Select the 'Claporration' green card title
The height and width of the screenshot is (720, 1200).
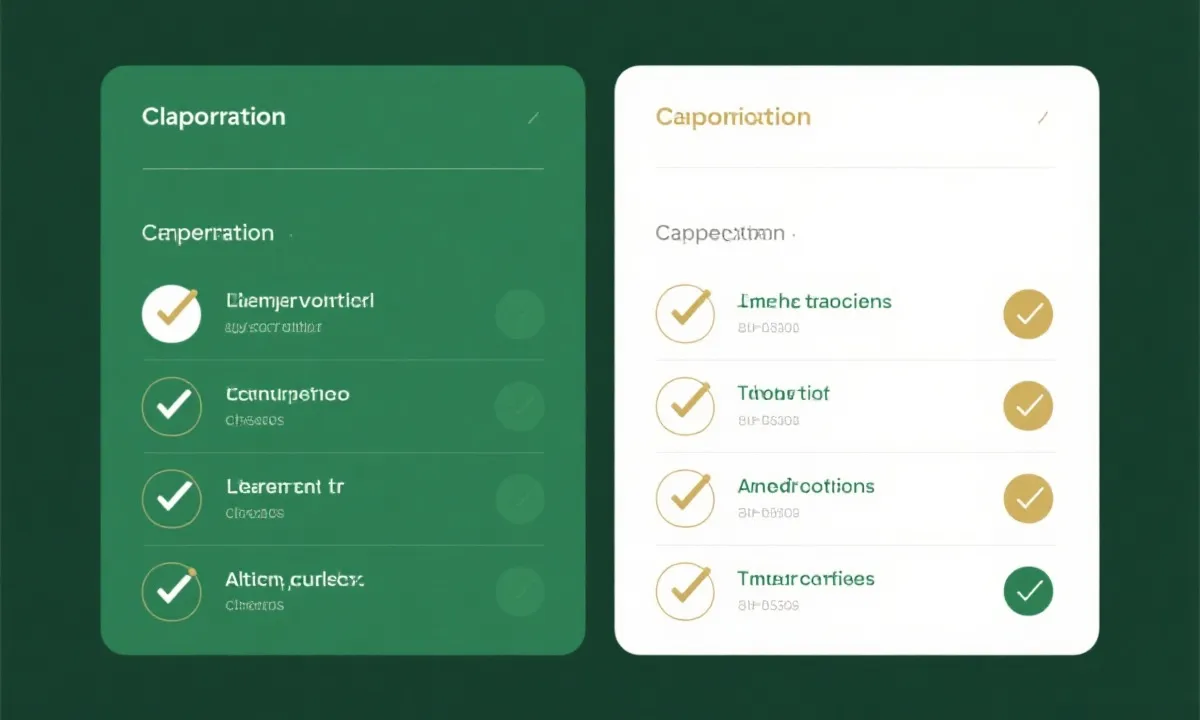click(x=214, y=117)
